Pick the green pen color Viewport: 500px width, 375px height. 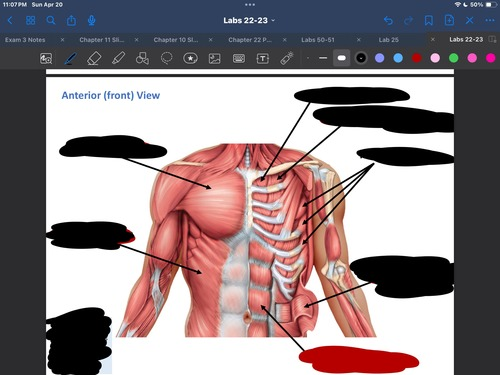tap(454, 58)
